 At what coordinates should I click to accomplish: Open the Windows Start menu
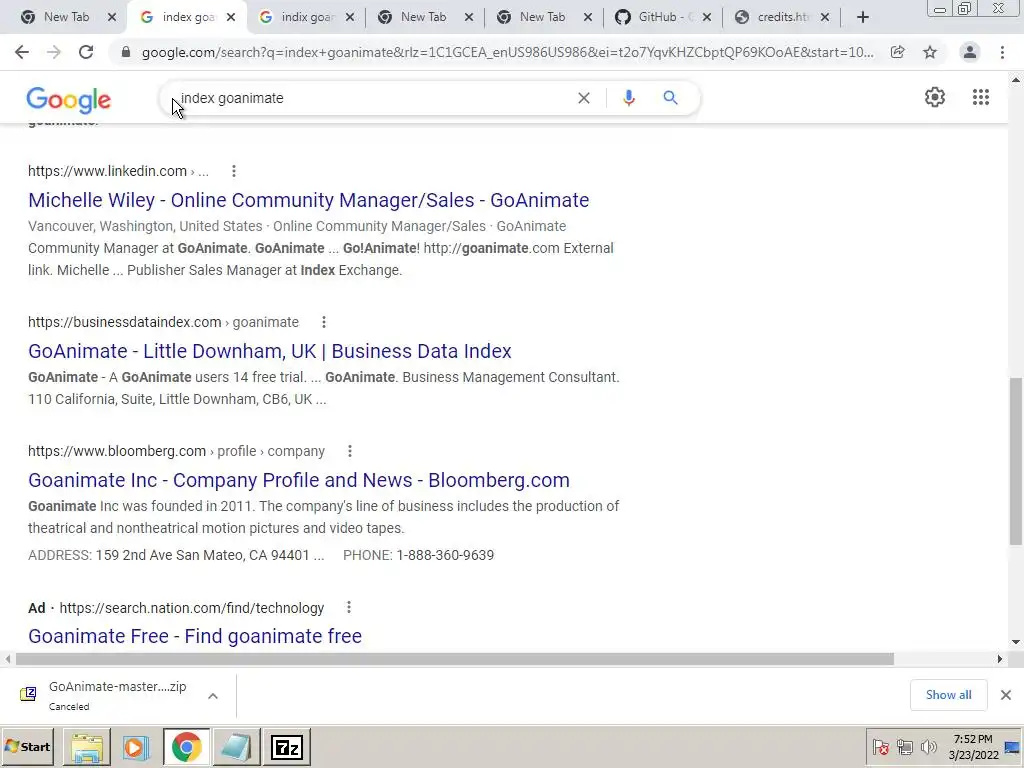pos(27,746)
